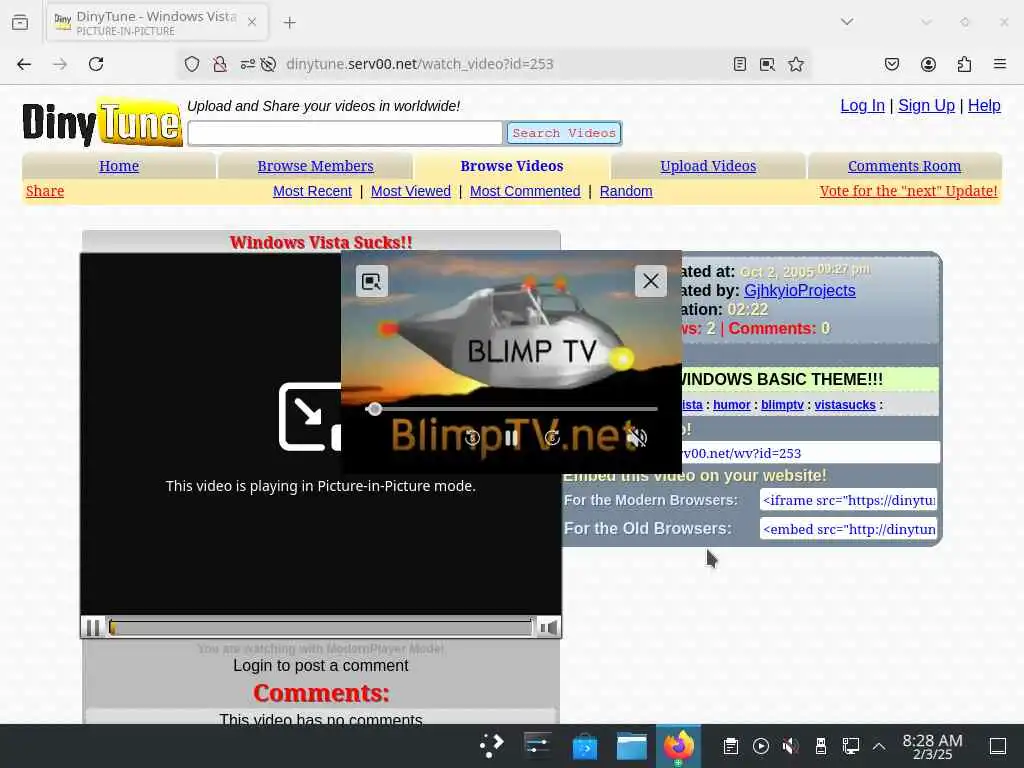The image size is (1024, 768).
Task: Seek forward 5 seconds in PiP
Action: point(552,438)
